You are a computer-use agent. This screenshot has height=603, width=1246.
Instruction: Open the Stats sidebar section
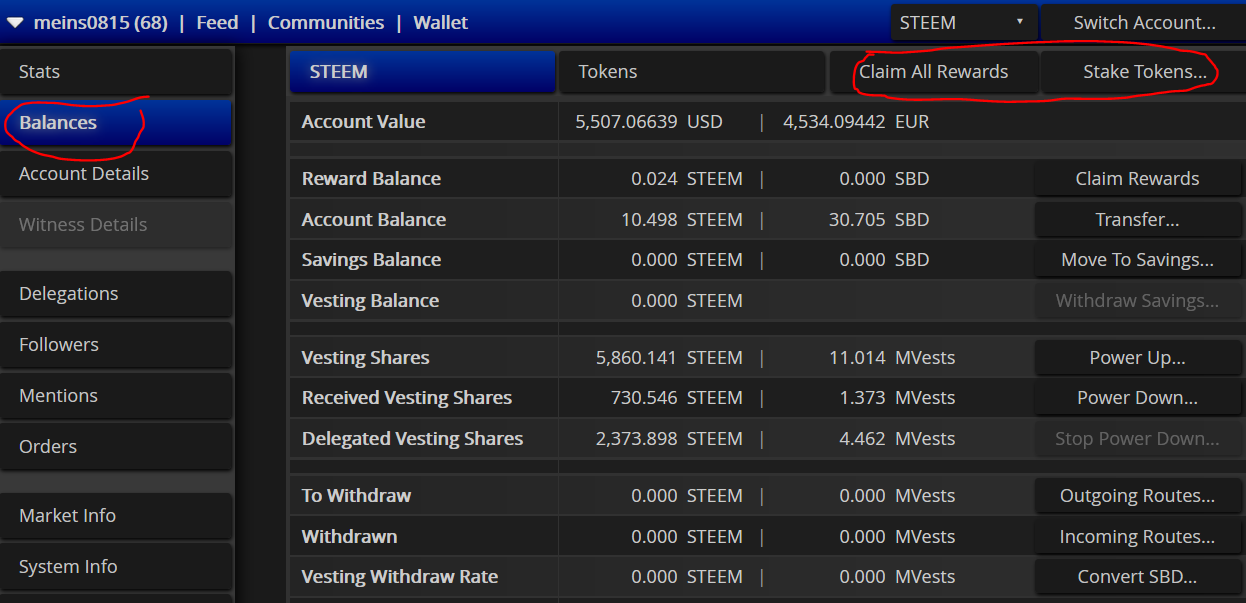(116, 72)
